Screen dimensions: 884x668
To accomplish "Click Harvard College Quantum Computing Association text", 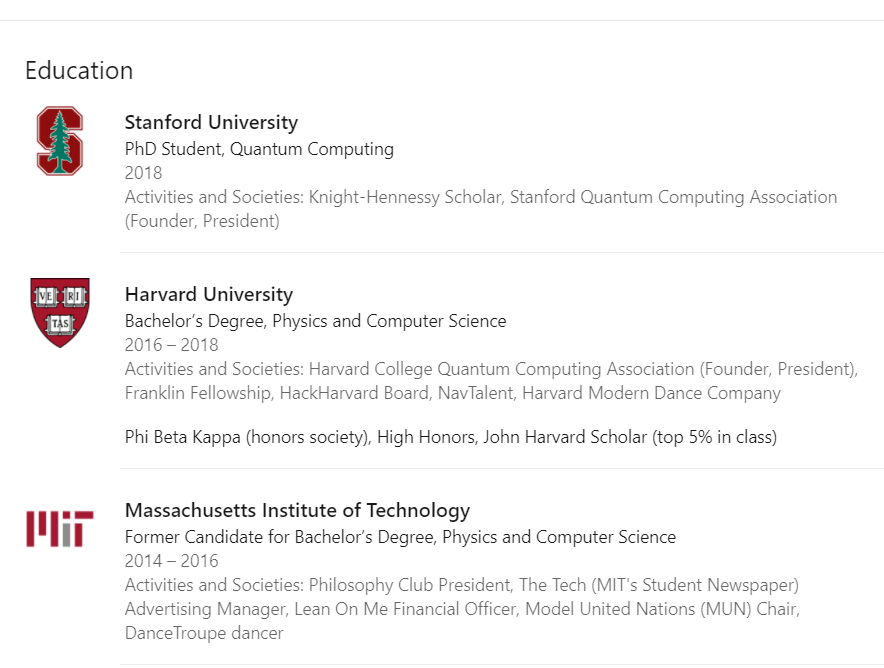I will tap(502, 369).
